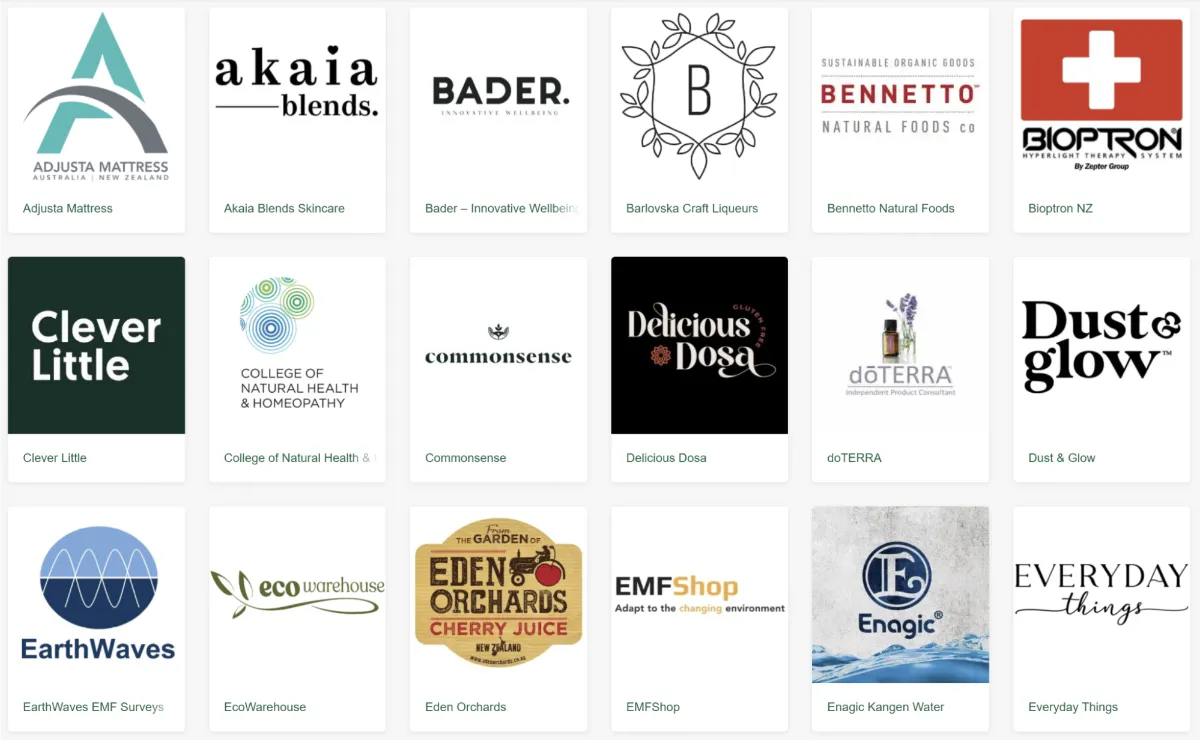Click the Commonsense text link
This screenshot has width=1200, height=740.
465,458
